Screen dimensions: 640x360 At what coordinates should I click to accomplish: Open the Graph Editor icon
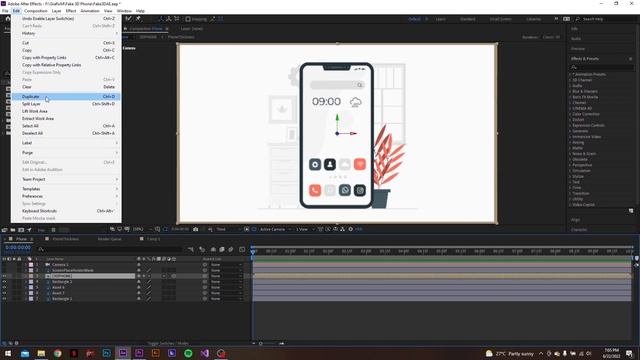click(x=242, y=249)
